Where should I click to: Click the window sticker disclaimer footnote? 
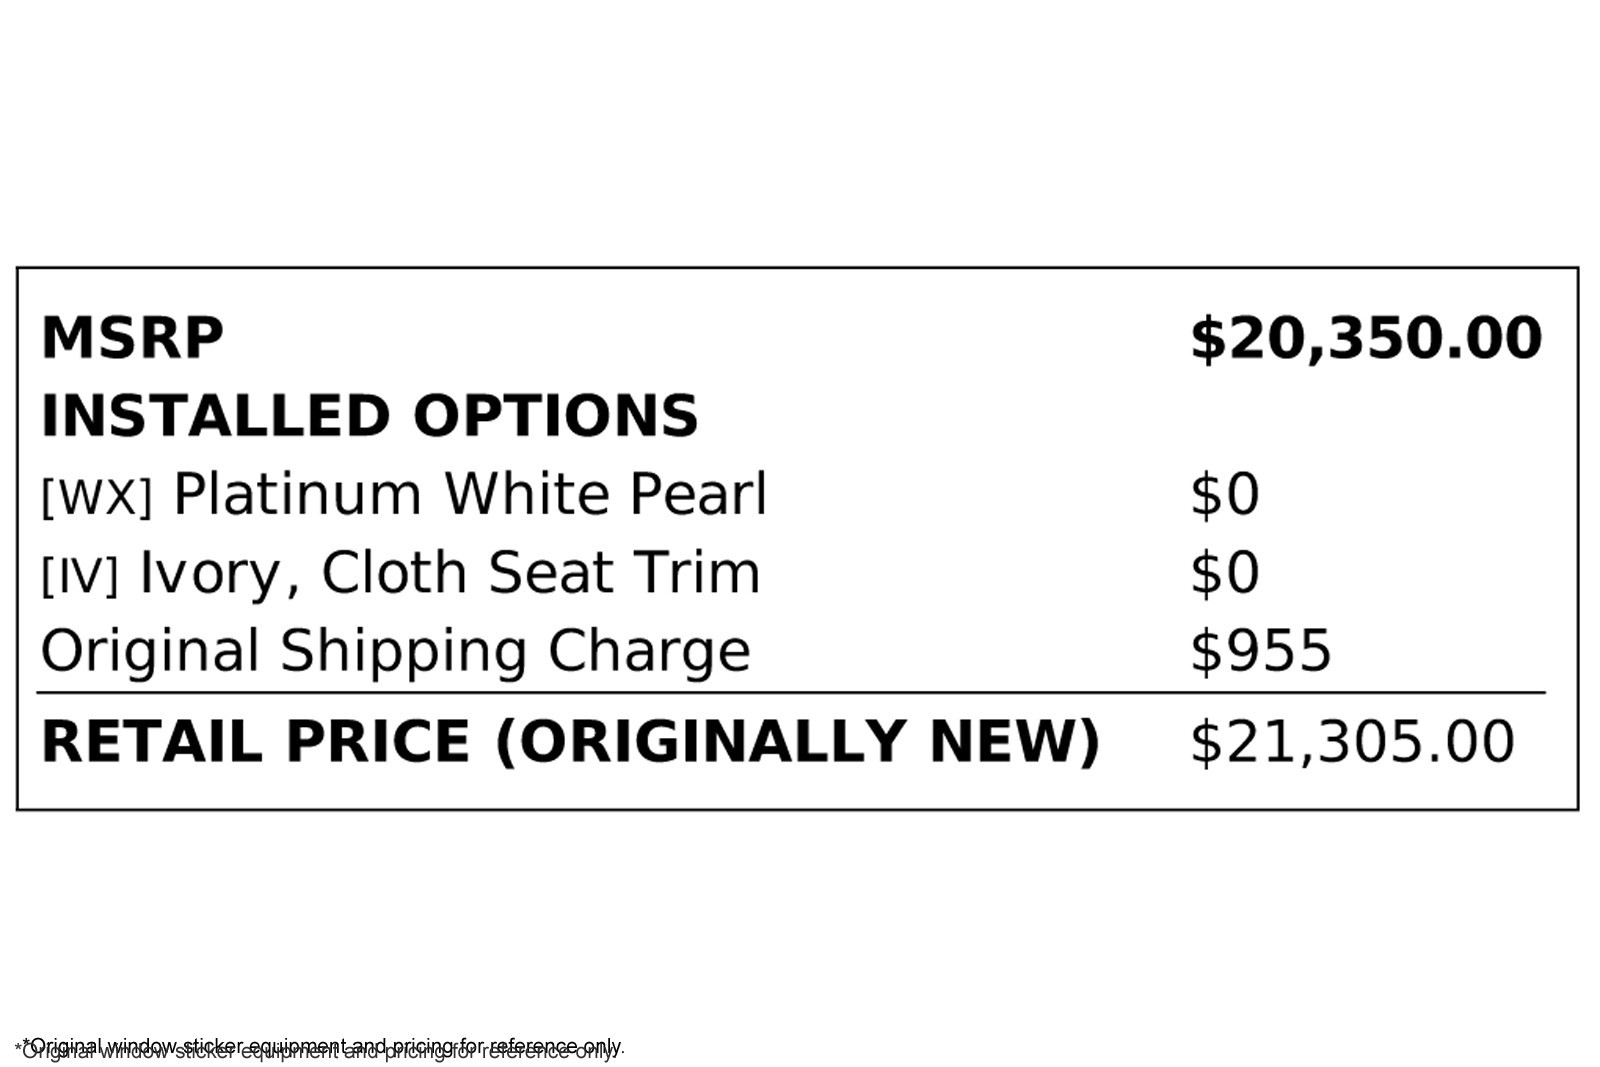320,1048
